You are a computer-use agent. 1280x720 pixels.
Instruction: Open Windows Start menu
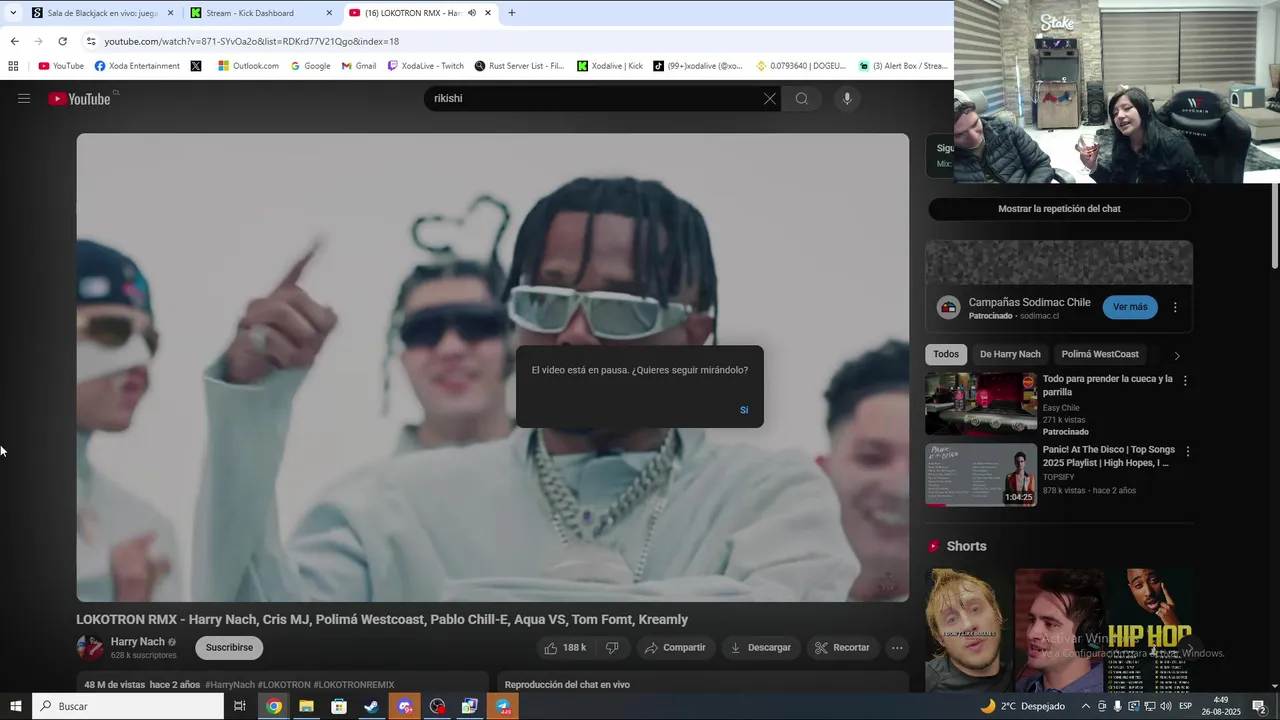pos(15,706)
